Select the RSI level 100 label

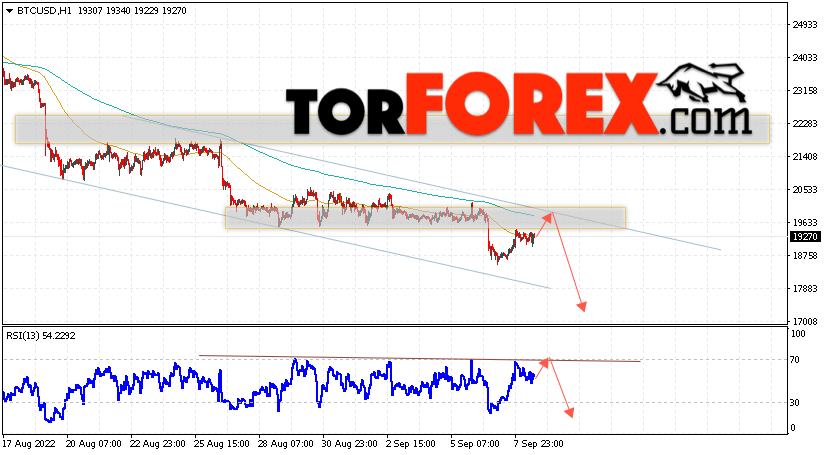point(798,334)
